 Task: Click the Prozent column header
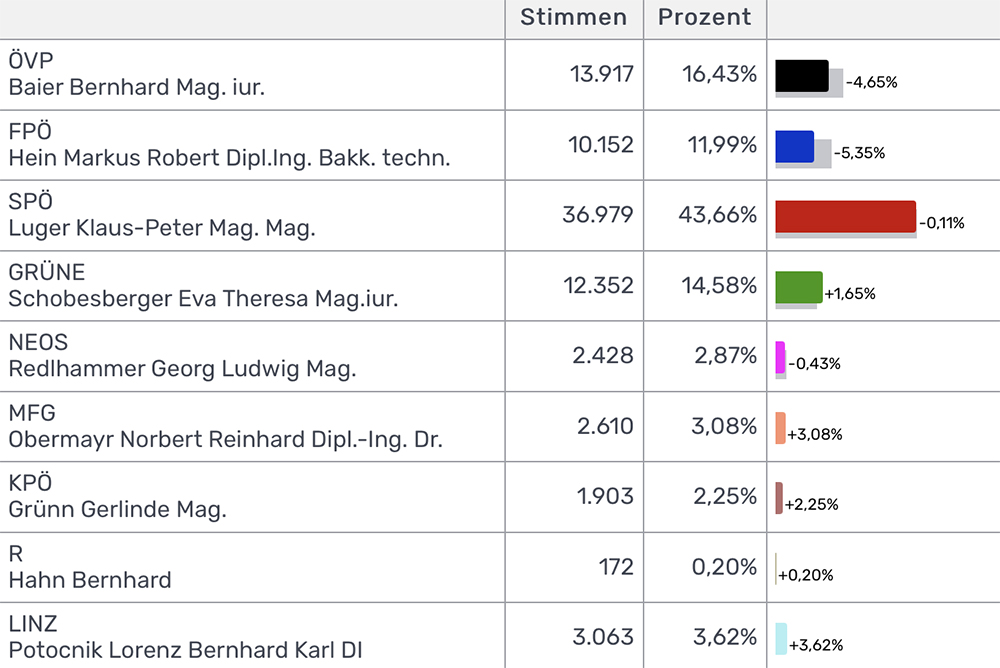click(704, 17)
